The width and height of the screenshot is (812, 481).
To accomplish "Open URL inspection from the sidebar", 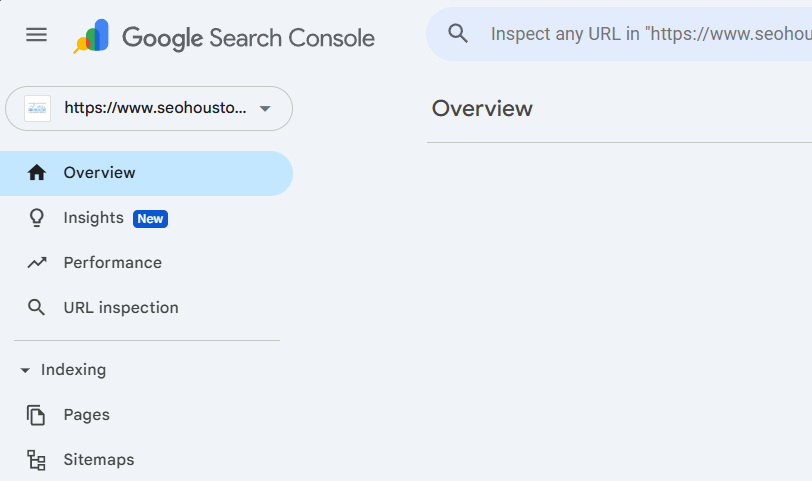I will point(121,308).
